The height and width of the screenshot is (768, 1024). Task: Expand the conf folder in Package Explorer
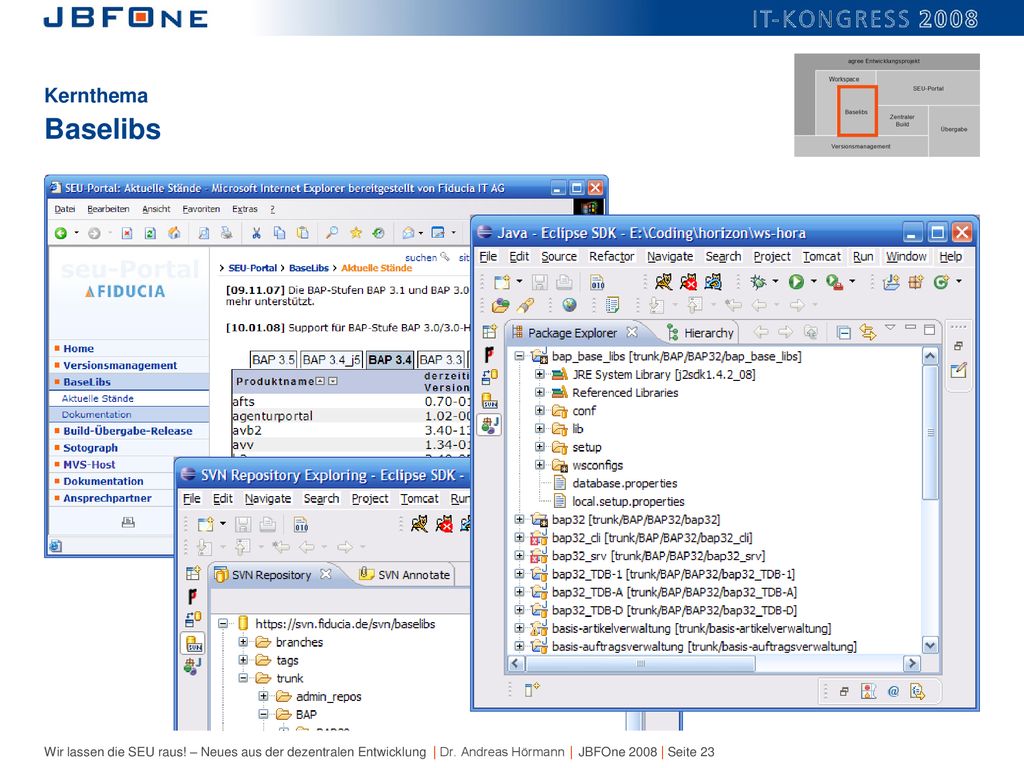tap(539, 411)
